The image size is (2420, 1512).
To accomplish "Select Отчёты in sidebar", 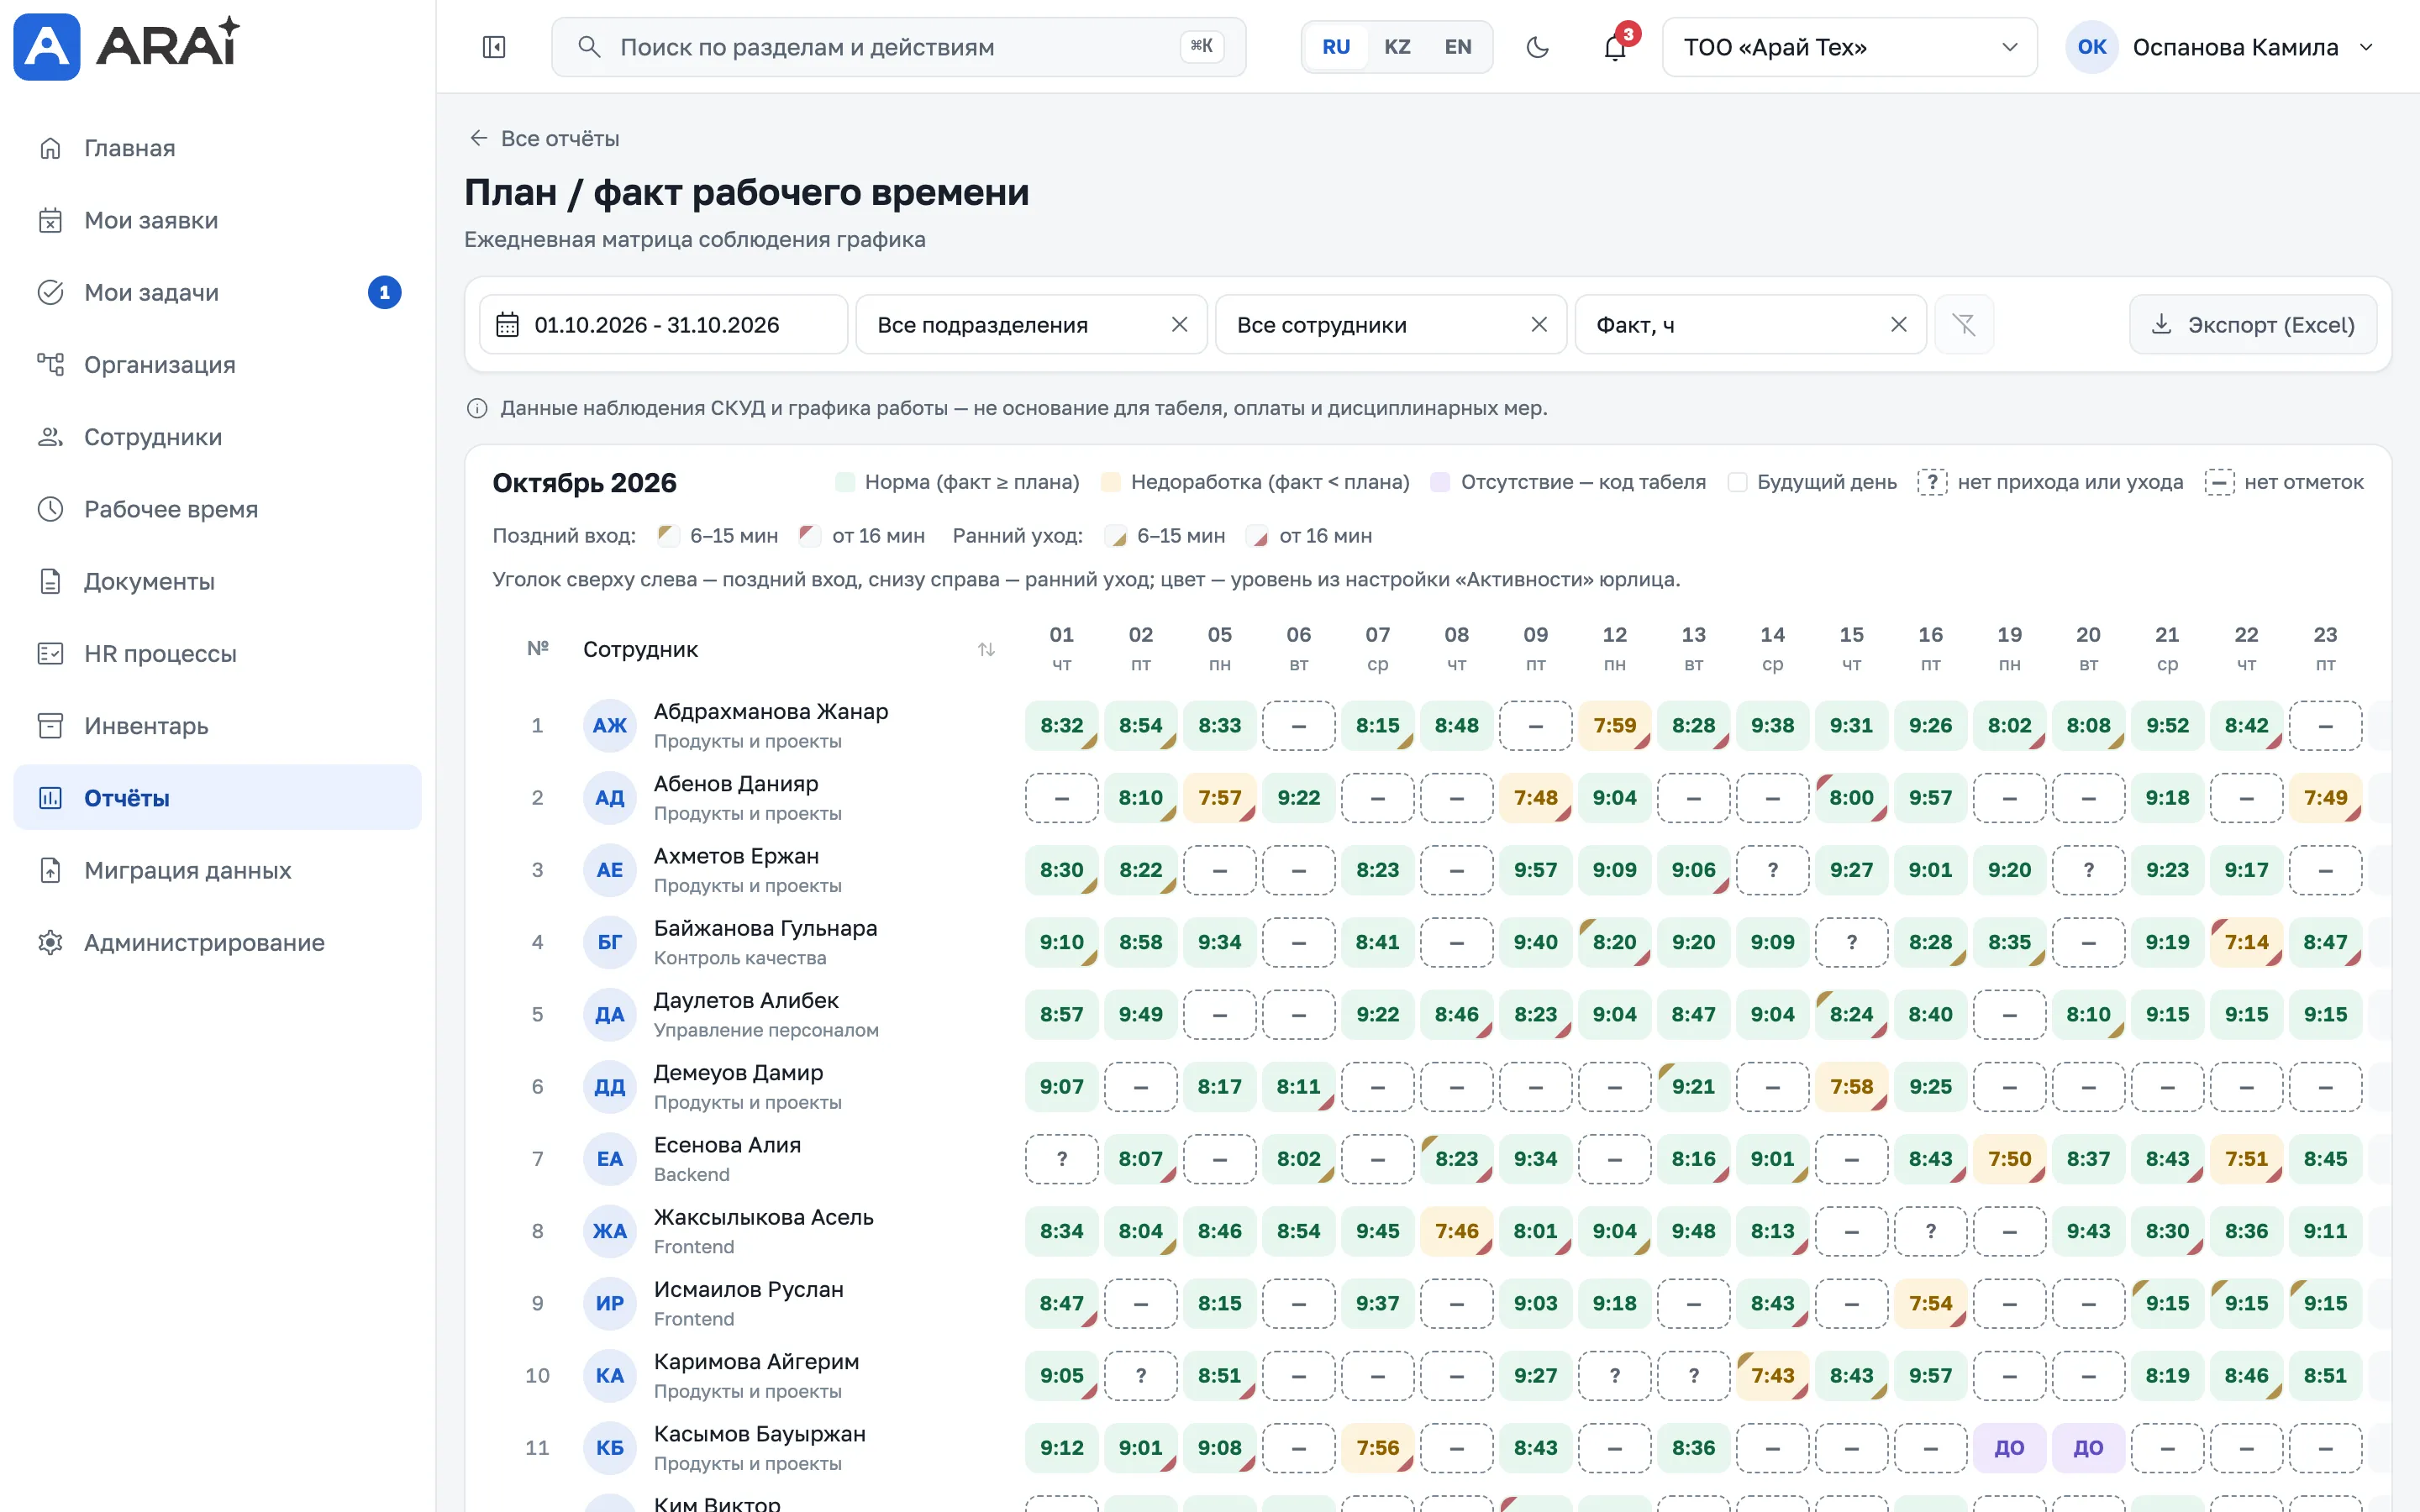I will tap(217, 798).
